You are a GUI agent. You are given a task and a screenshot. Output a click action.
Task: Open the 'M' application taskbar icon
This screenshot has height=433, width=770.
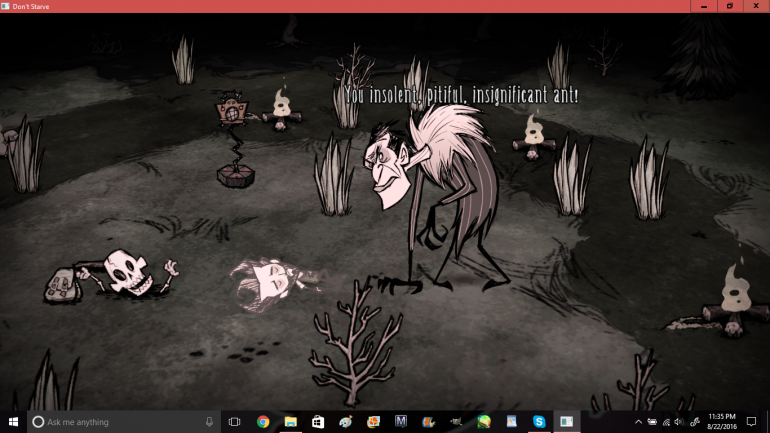tap(401, 422)
